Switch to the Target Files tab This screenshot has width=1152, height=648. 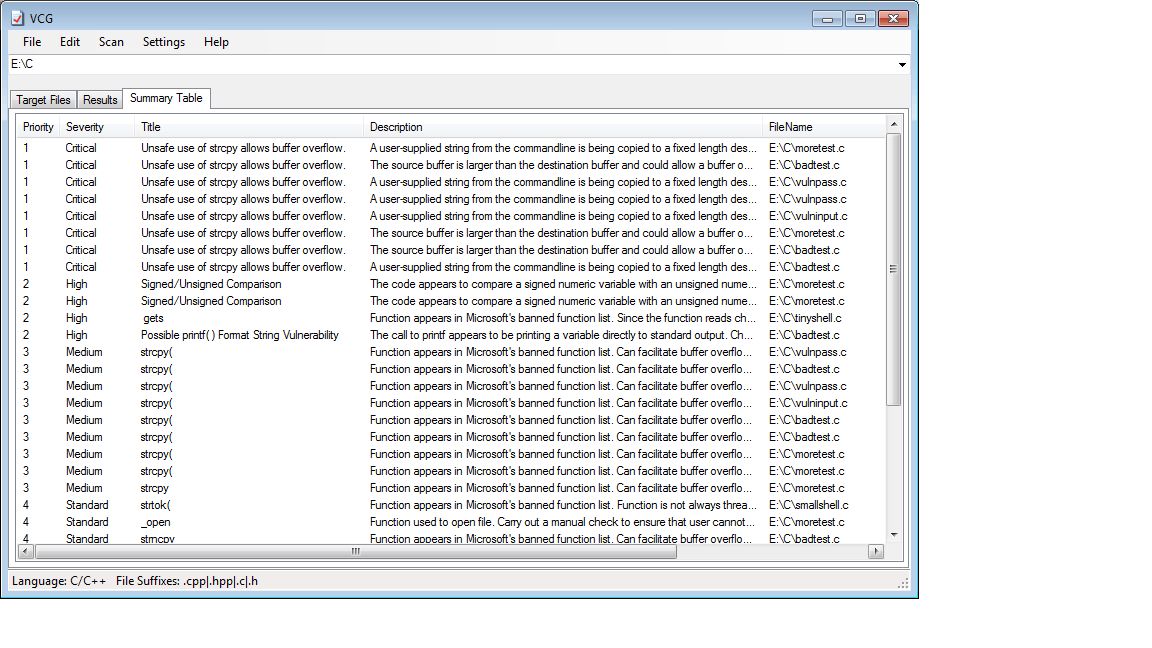pyautogui.click(x=42, y=99)
